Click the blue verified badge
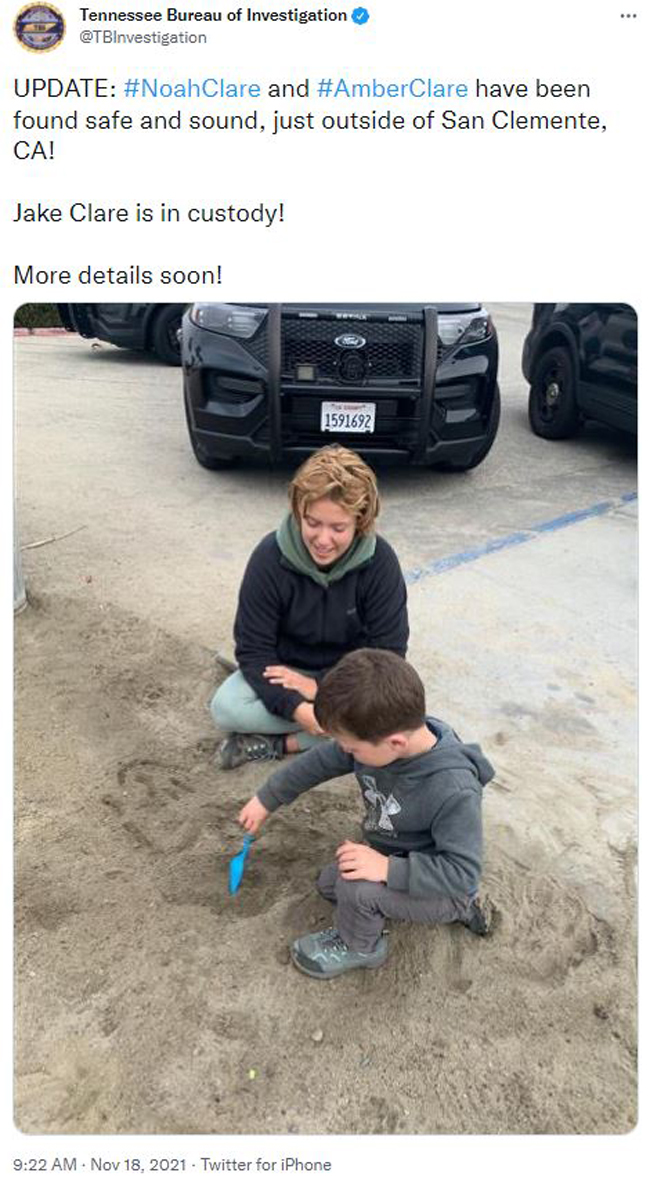Viewport: 650px width, 1187px height. 361,15
